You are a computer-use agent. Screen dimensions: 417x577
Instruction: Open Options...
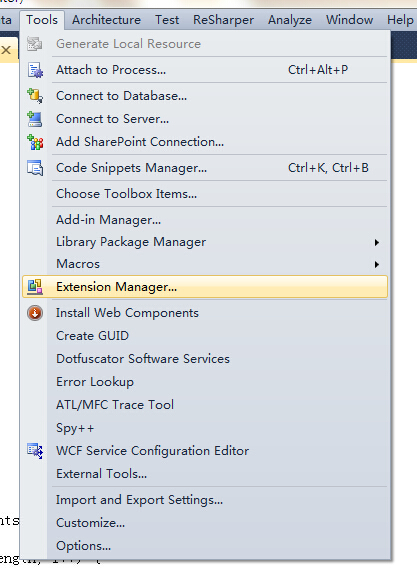click(205, 546)
